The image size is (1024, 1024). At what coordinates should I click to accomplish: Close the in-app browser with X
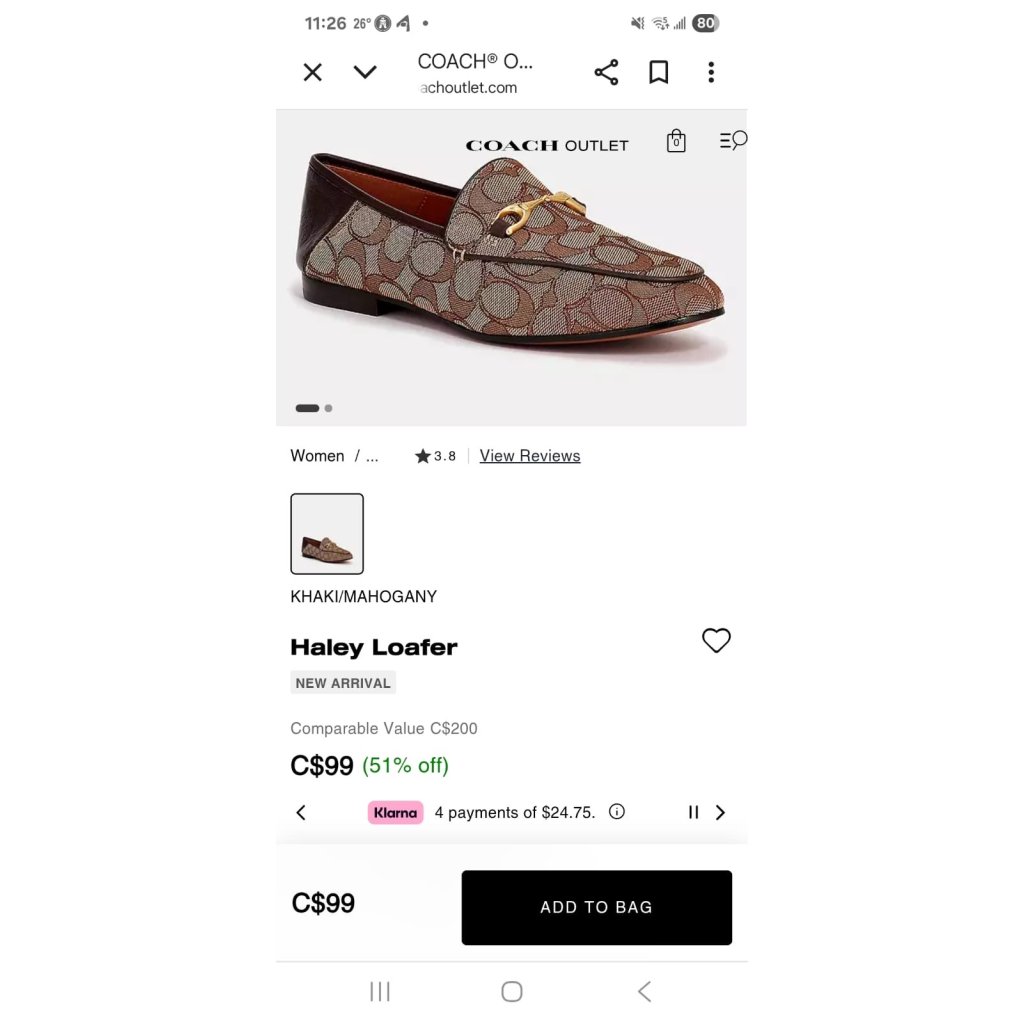(313, 72)
